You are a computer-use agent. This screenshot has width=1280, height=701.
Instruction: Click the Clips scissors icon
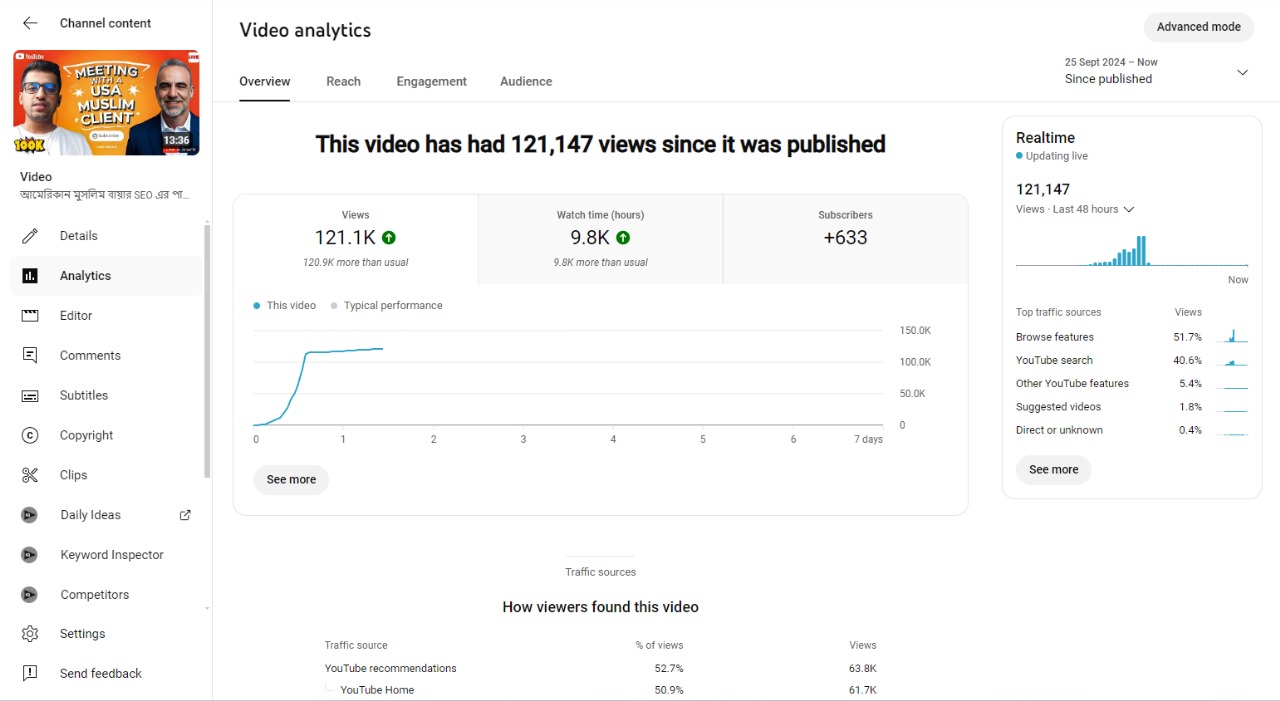coord(30,475)
